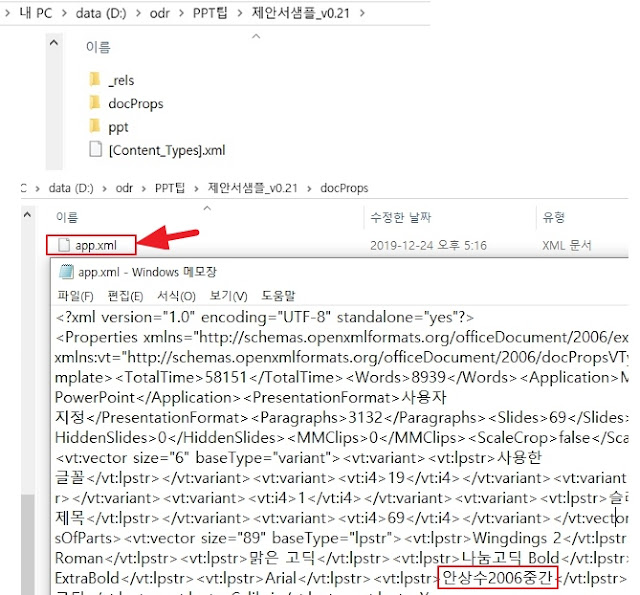The width and height of the screenshot is (640, 595).
Task: Select the [Content_Types].xml file icon
Action: click(96, 149)
